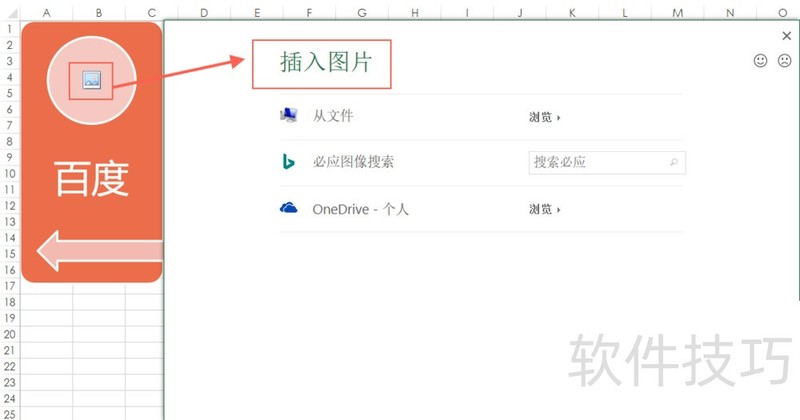This screenshot has width=800, height=420.
Task: Click the magnifier search icon in Bing box
Action: (x=674, y=162)
